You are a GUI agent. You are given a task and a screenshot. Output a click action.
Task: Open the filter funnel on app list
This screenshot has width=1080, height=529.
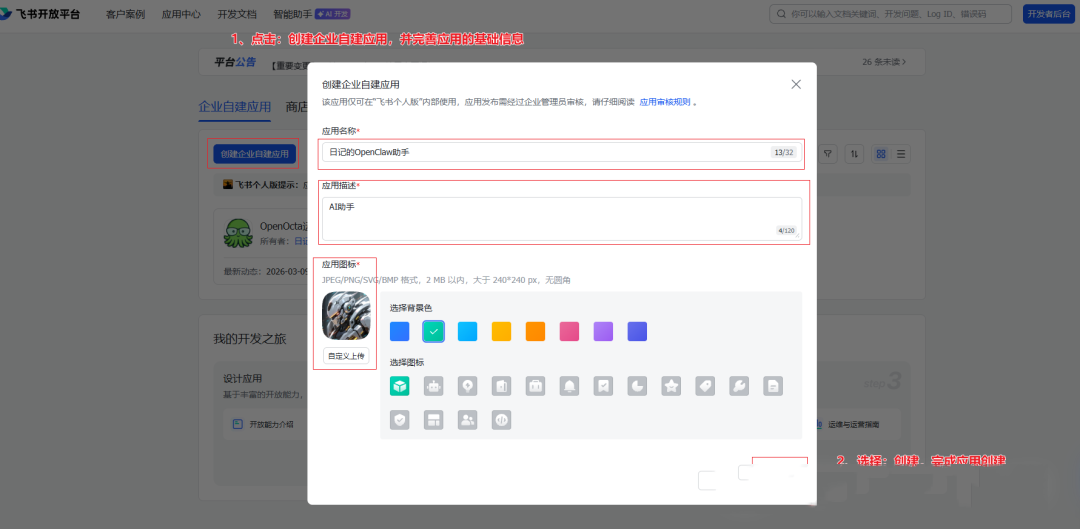pyautogui.click(x=829, y=154)
